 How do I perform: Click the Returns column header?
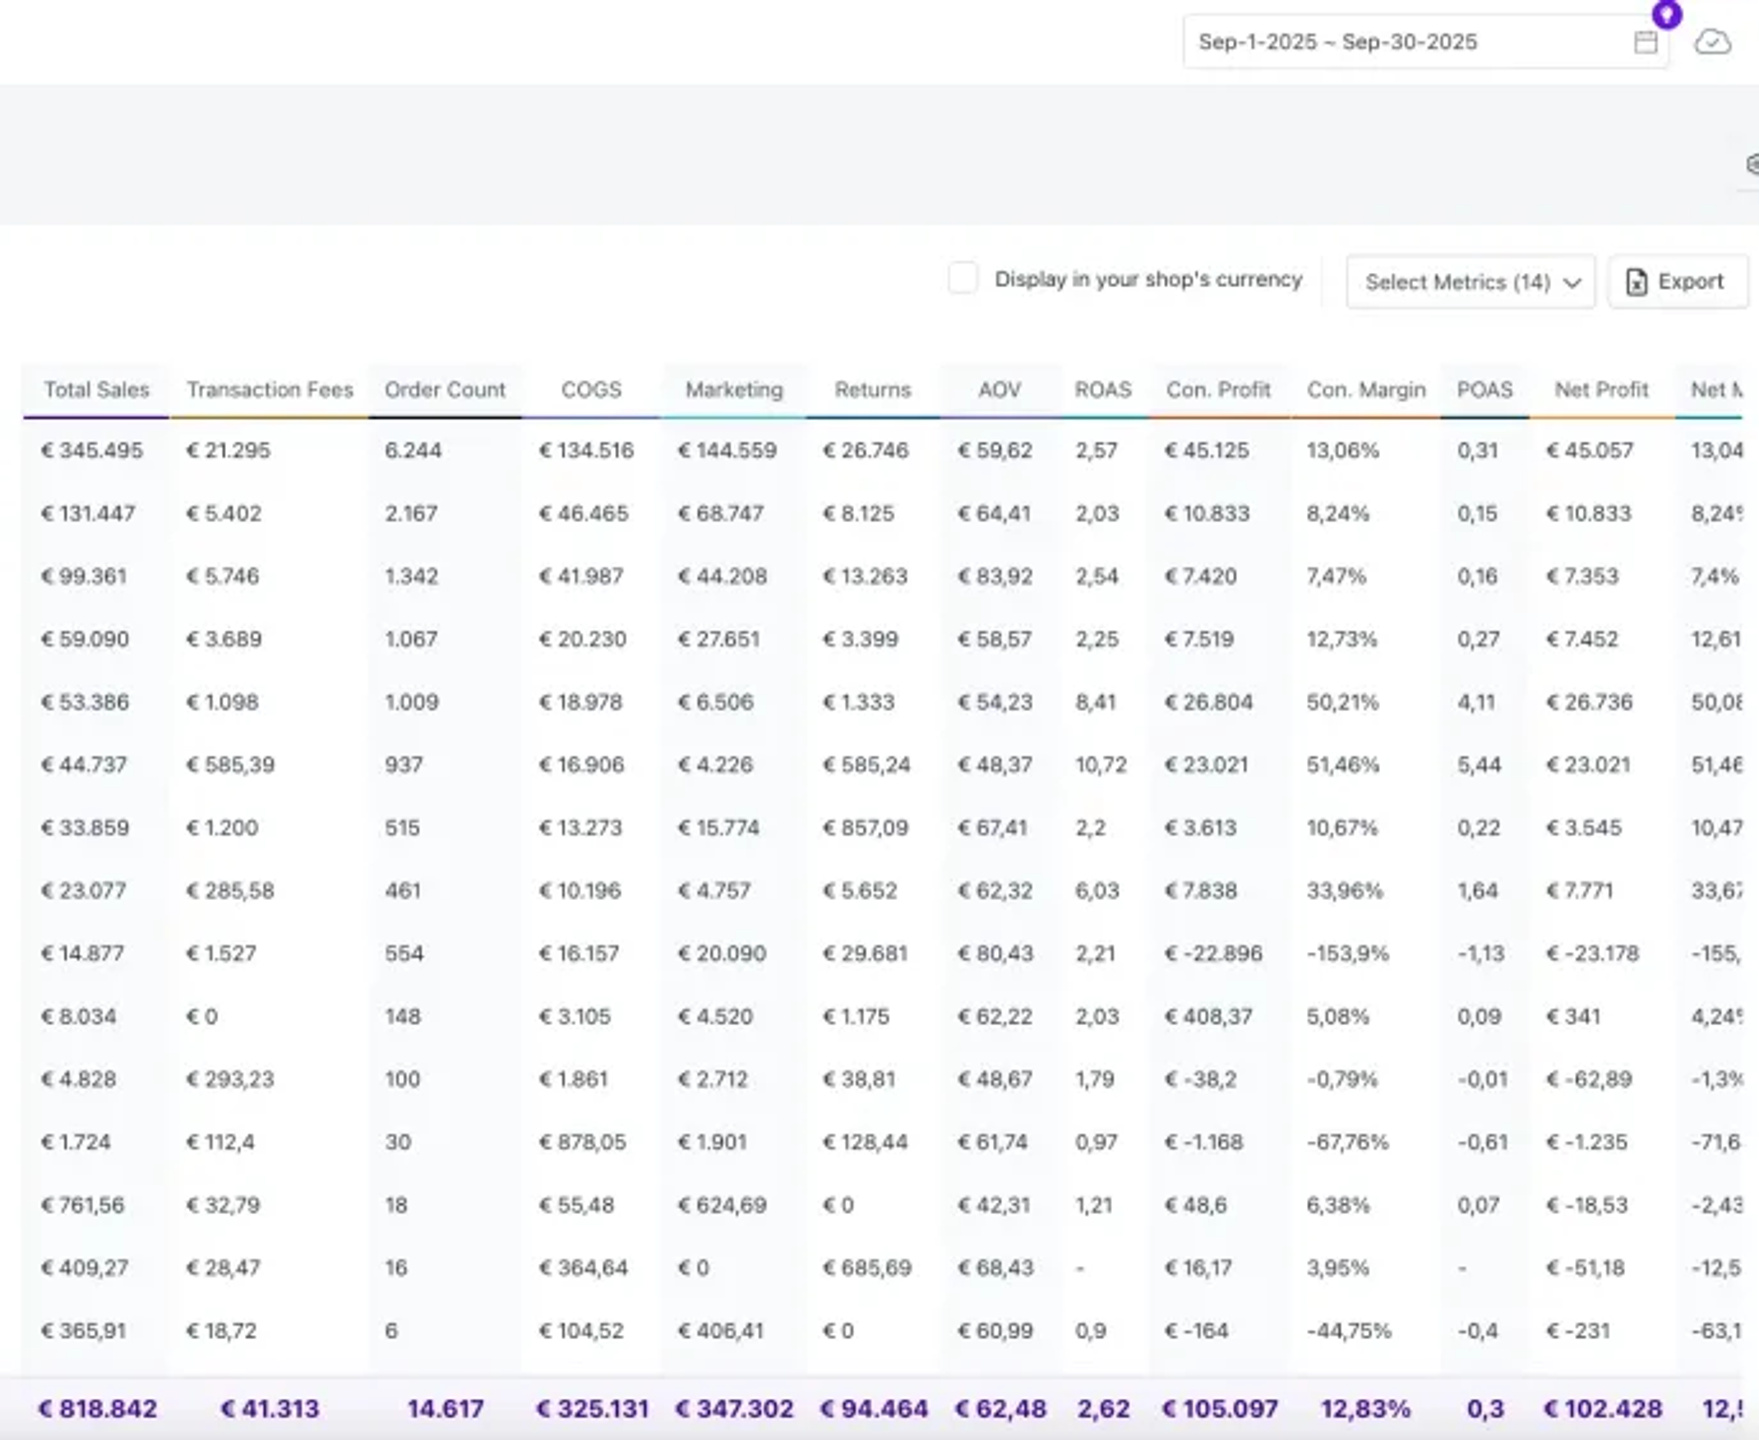[873, 390]
